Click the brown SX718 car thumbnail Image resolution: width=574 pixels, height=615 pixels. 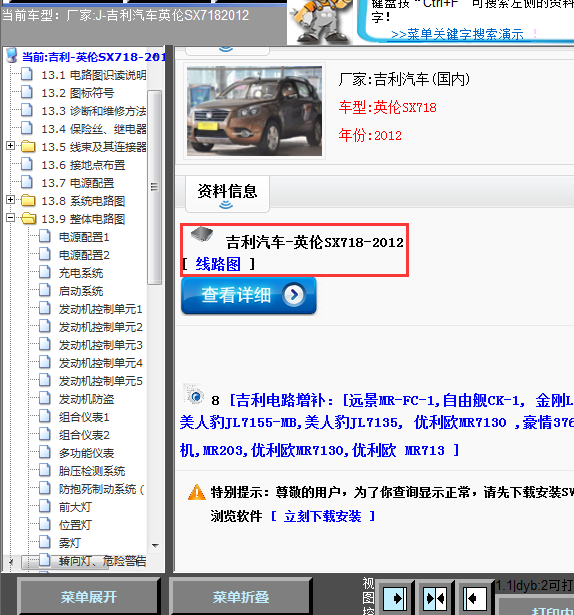(x=254, y=111)
